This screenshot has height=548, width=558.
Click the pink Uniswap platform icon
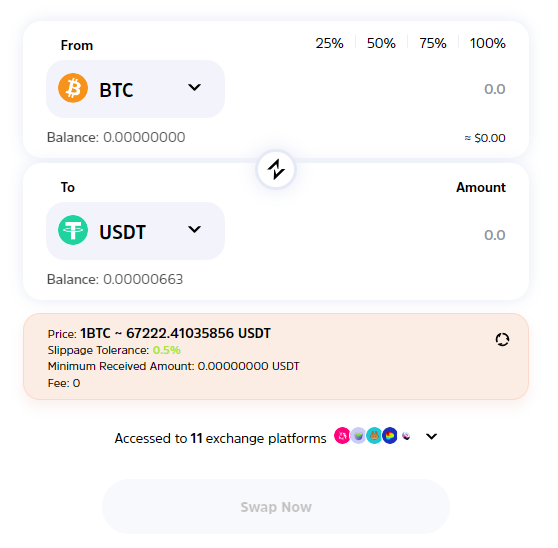tap(342, 436)
